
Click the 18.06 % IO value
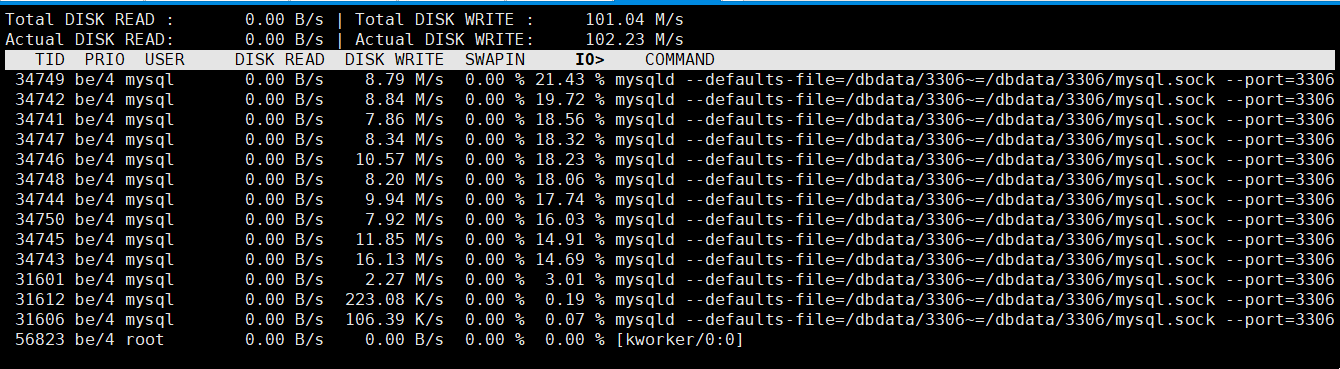(570, 180)
